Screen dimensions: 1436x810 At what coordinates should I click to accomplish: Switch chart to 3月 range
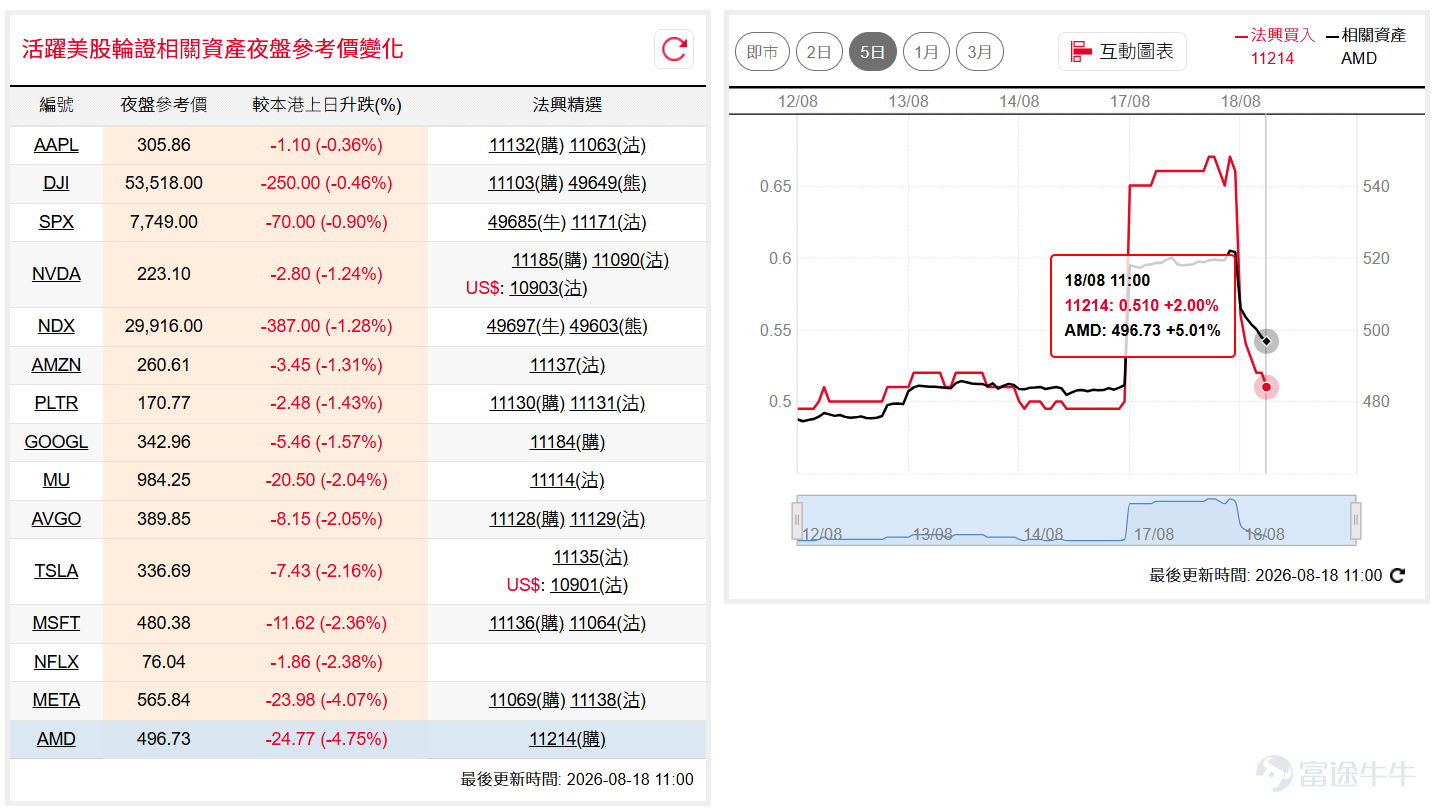(980, 52)
